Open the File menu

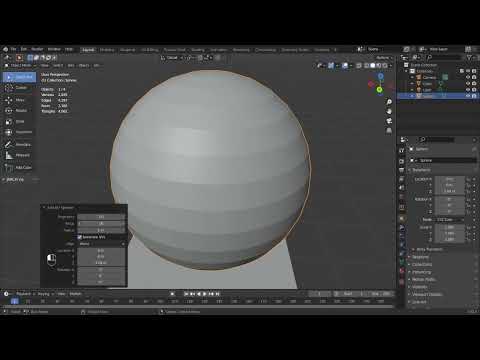(x=13, y=49)
